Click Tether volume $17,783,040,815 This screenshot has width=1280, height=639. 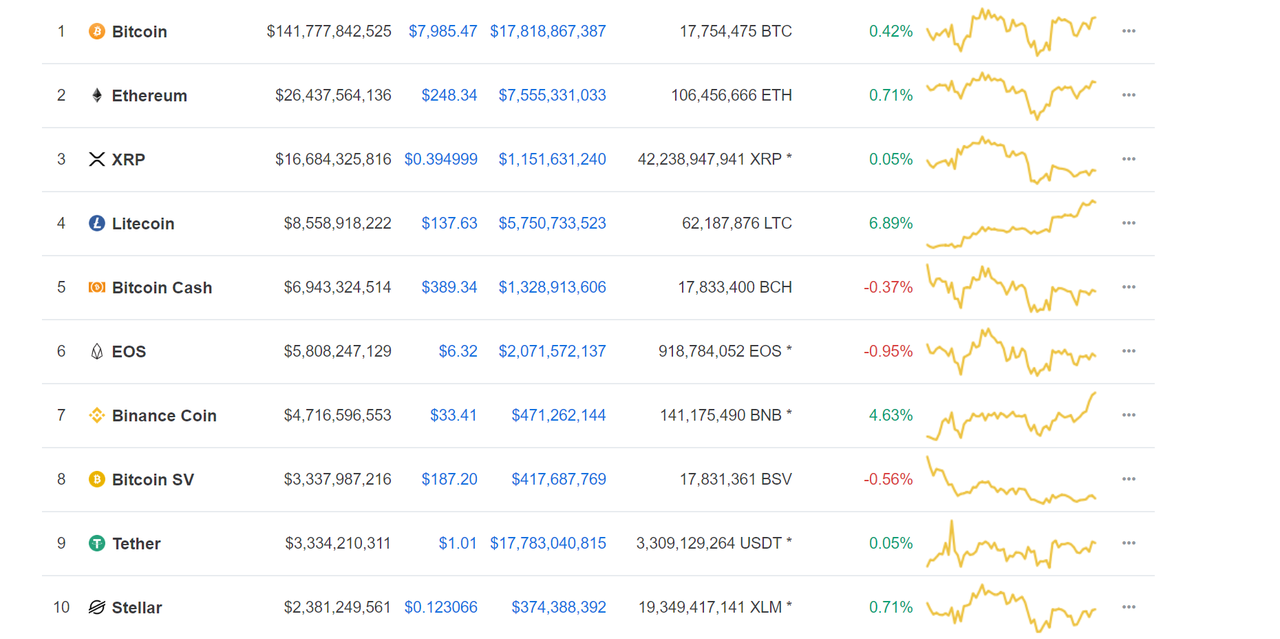(x=548, y=543)
